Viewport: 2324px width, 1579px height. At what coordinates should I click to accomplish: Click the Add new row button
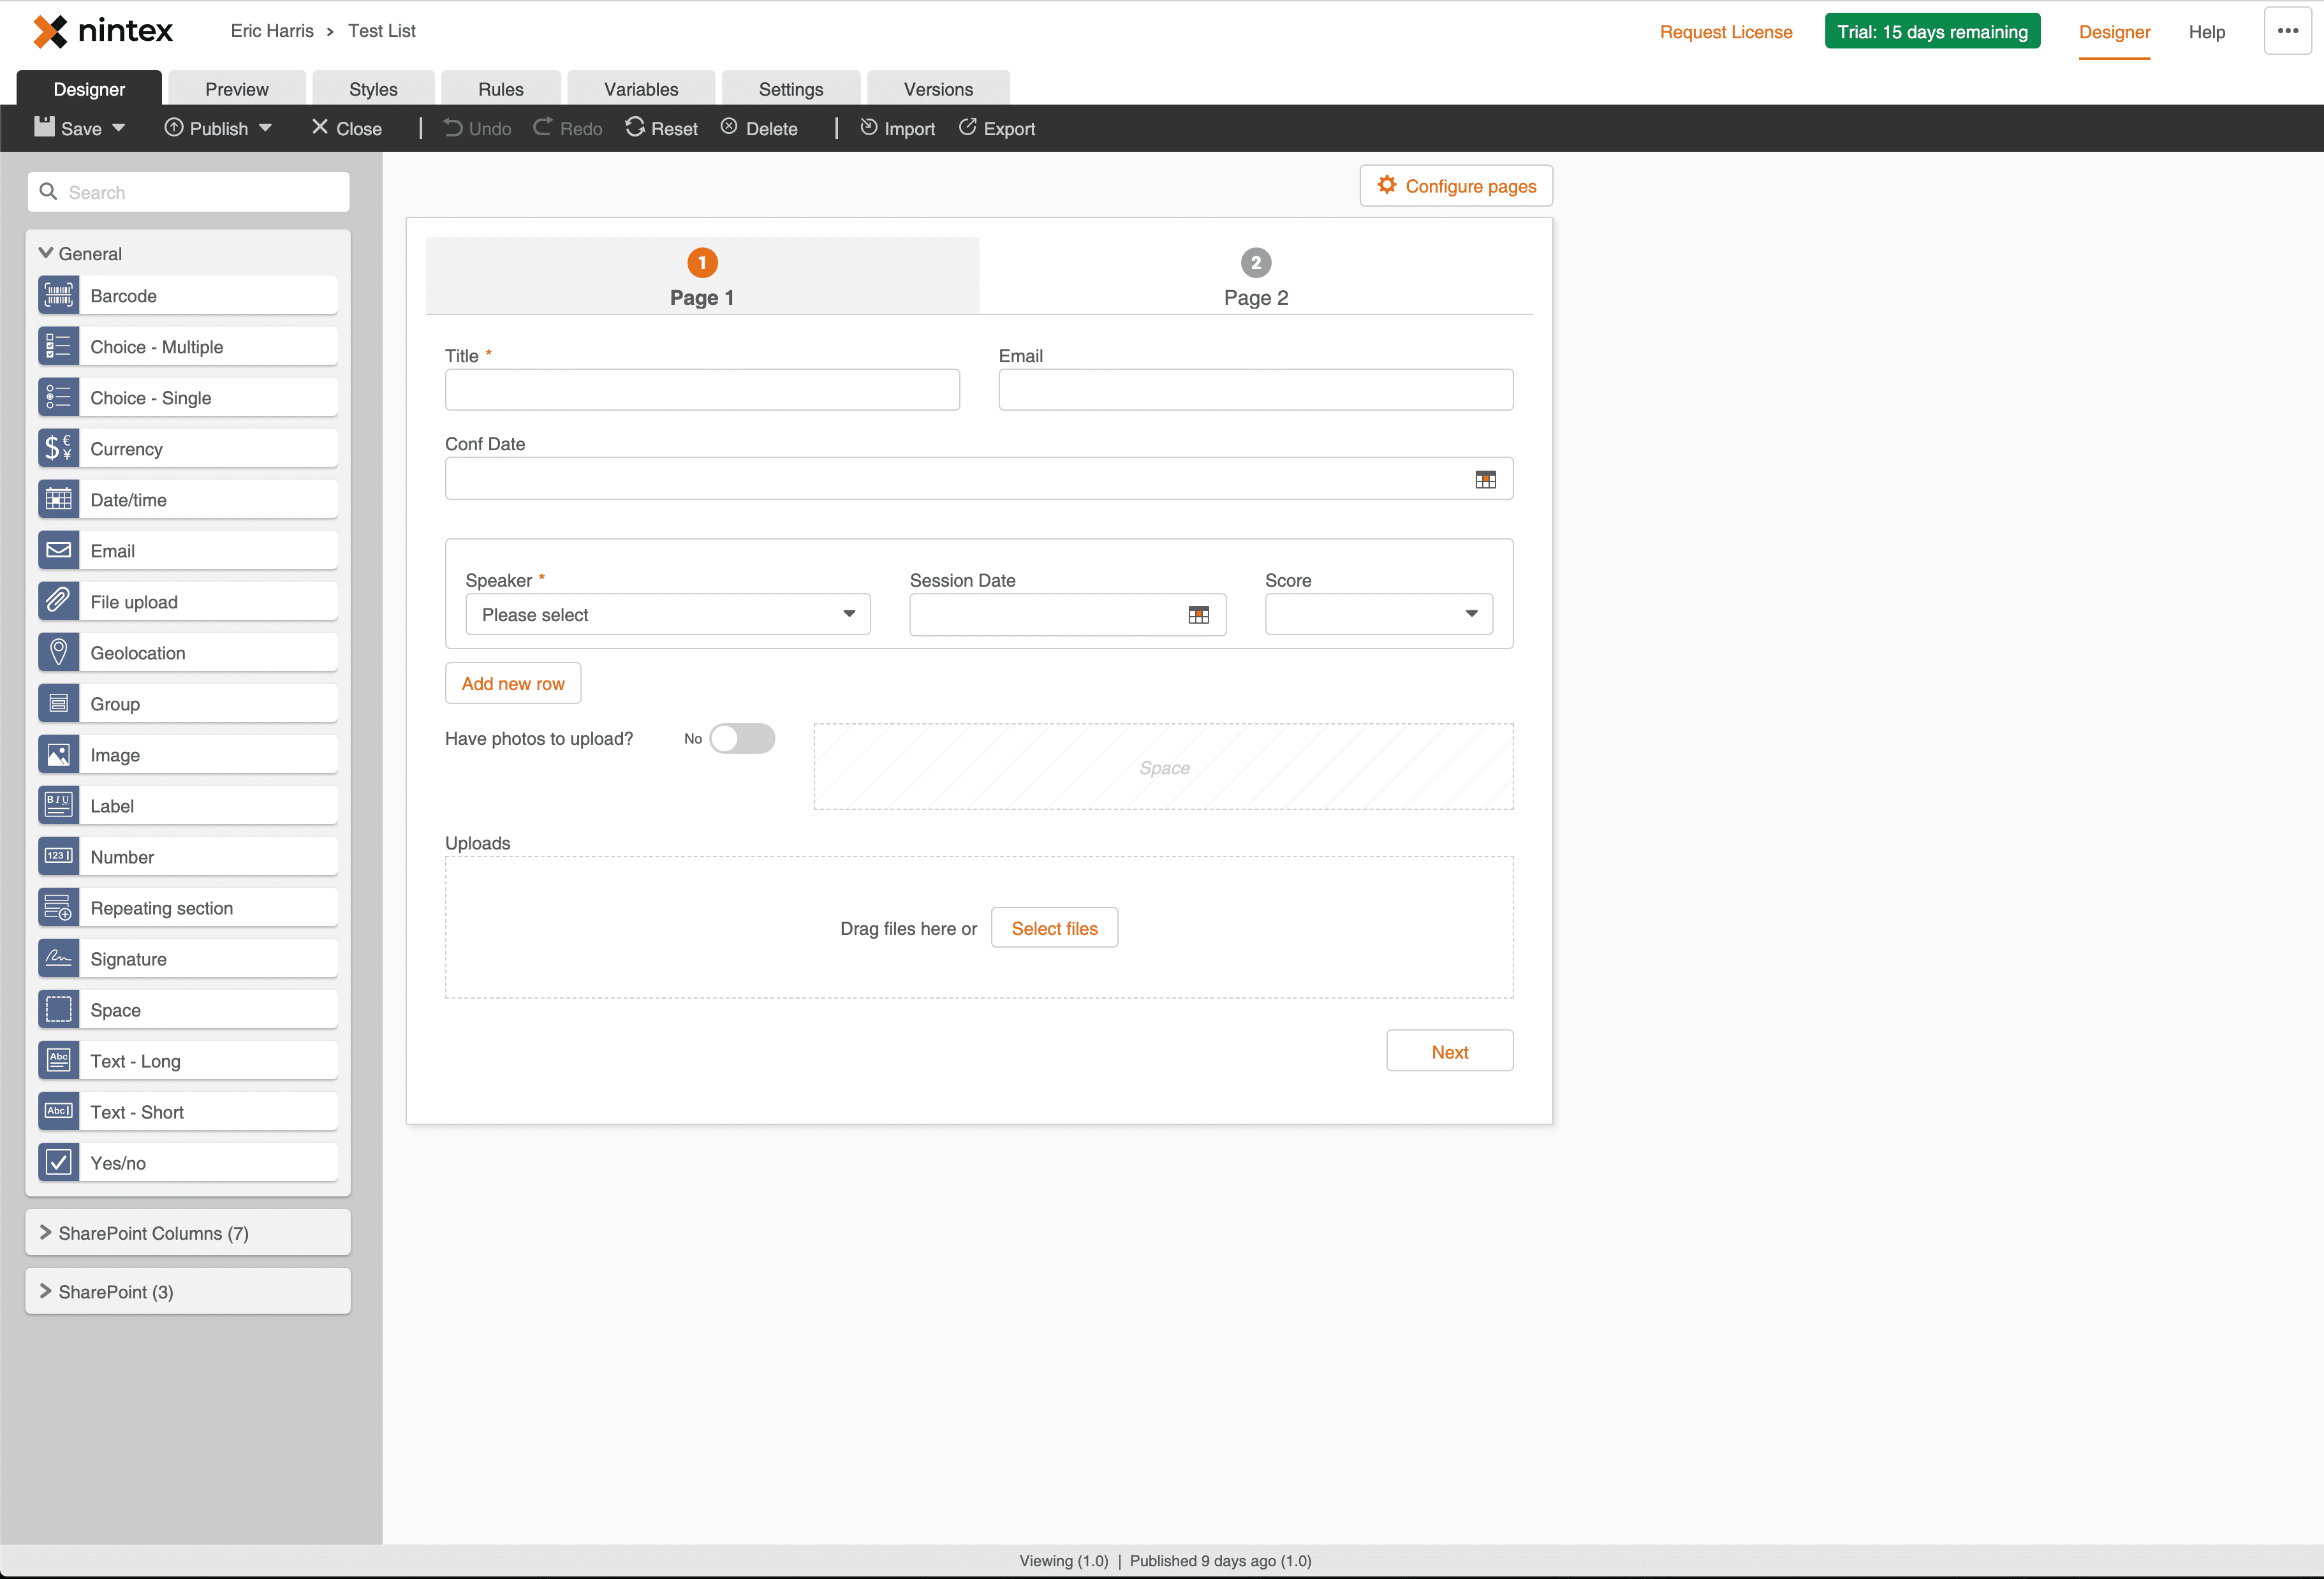point(513,683)
